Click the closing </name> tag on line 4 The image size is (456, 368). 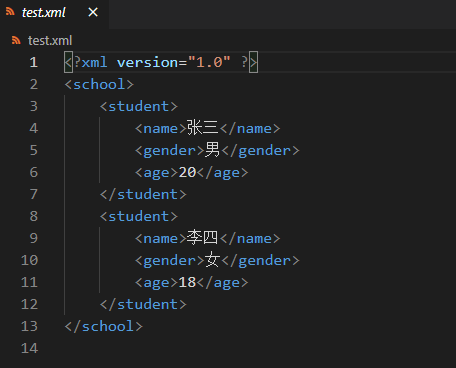pos(250,128)
